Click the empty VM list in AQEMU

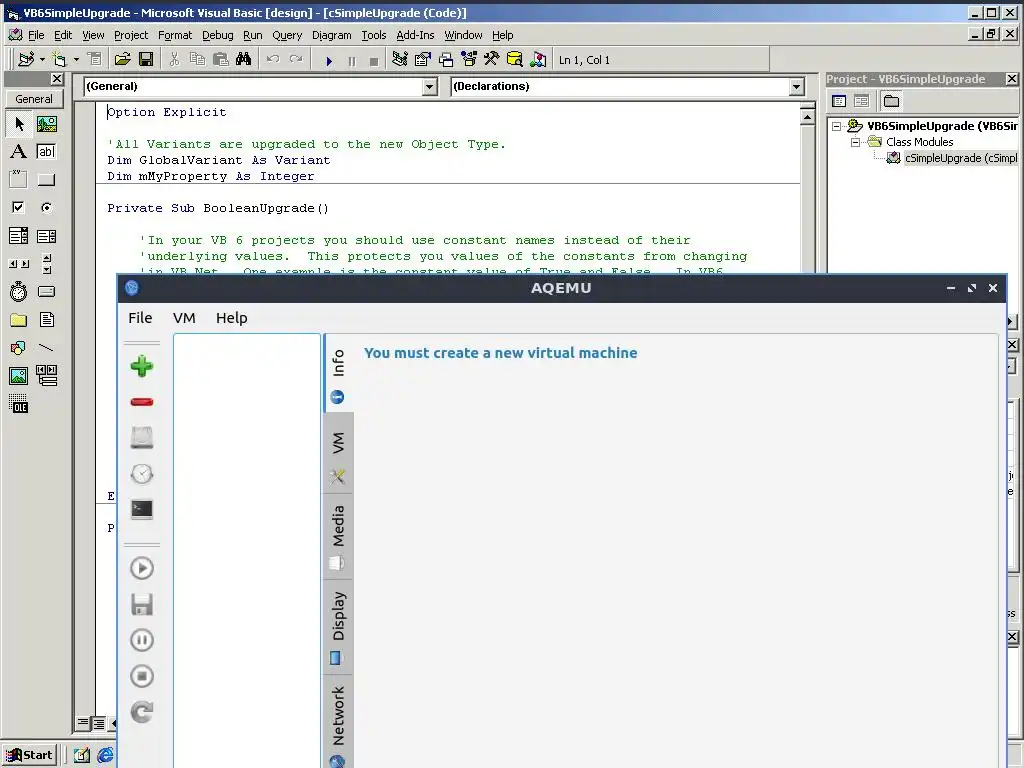[x=247, y=551]
